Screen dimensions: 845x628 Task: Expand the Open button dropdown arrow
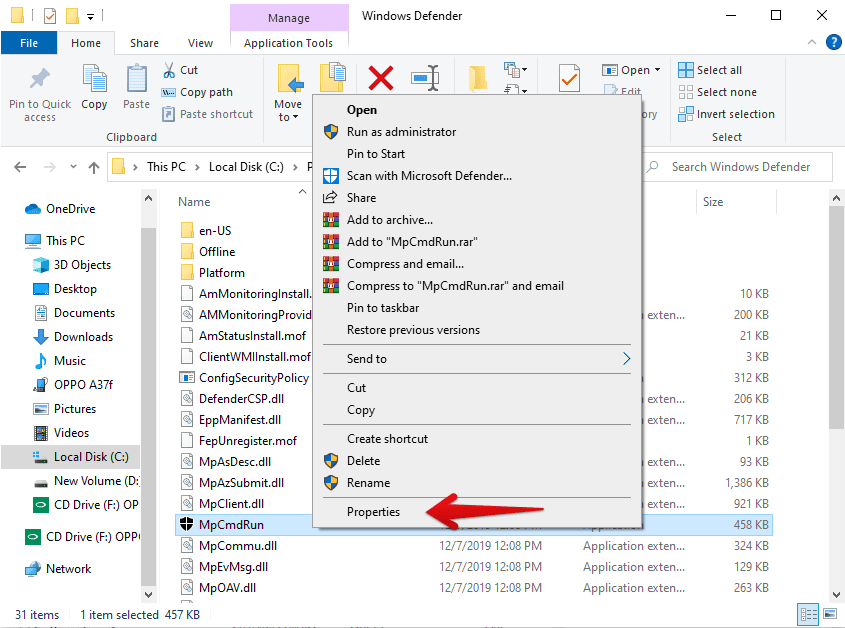(x=657, y=70)
